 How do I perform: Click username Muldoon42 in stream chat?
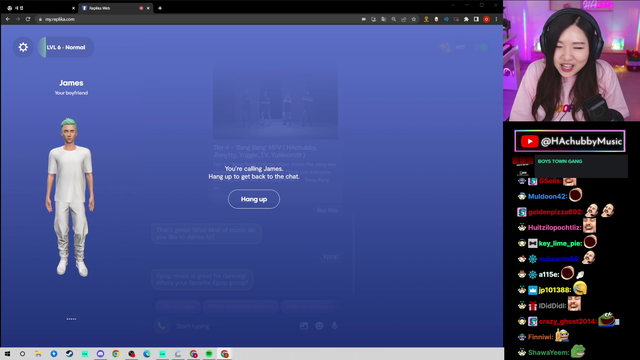tap(547, 196)
